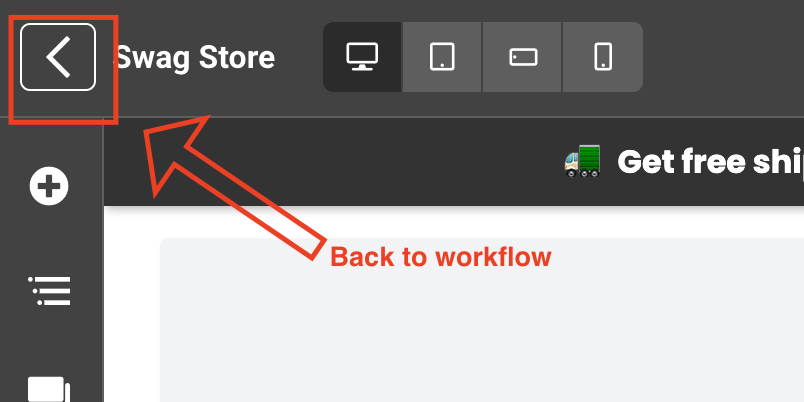Switch to desktop monitor preview

pyautogui.click(x=362, y=57)
